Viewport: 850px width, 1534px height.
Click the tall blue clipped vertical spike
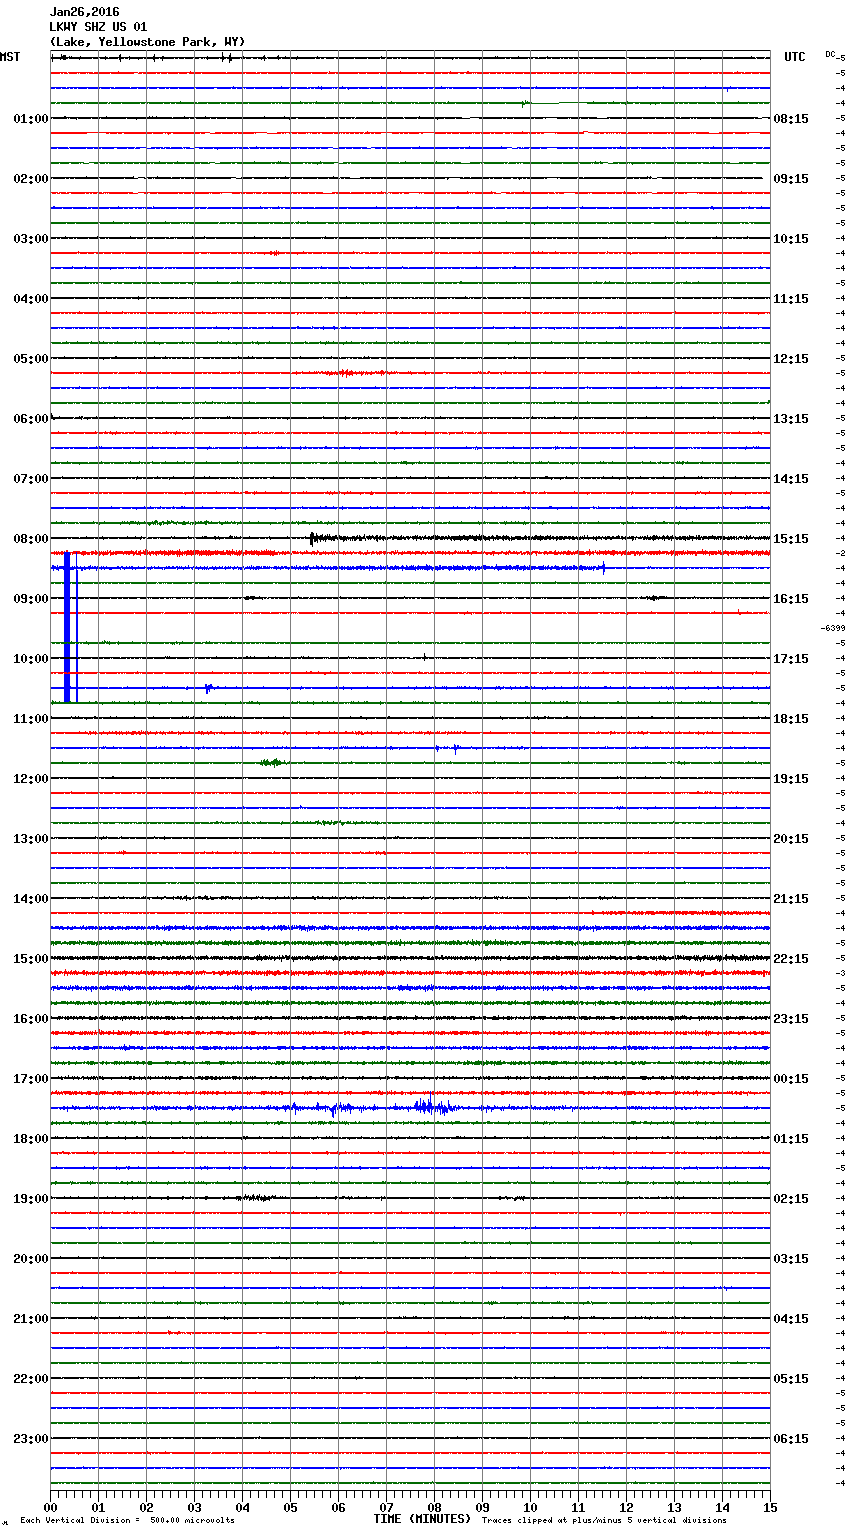pyautogui.click(x=67, y=627)
